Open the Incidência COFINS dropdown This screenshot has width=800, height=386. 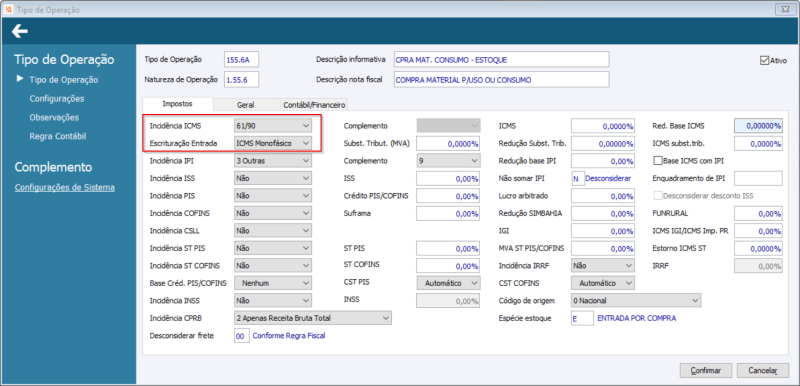click(x=272, y=213)
